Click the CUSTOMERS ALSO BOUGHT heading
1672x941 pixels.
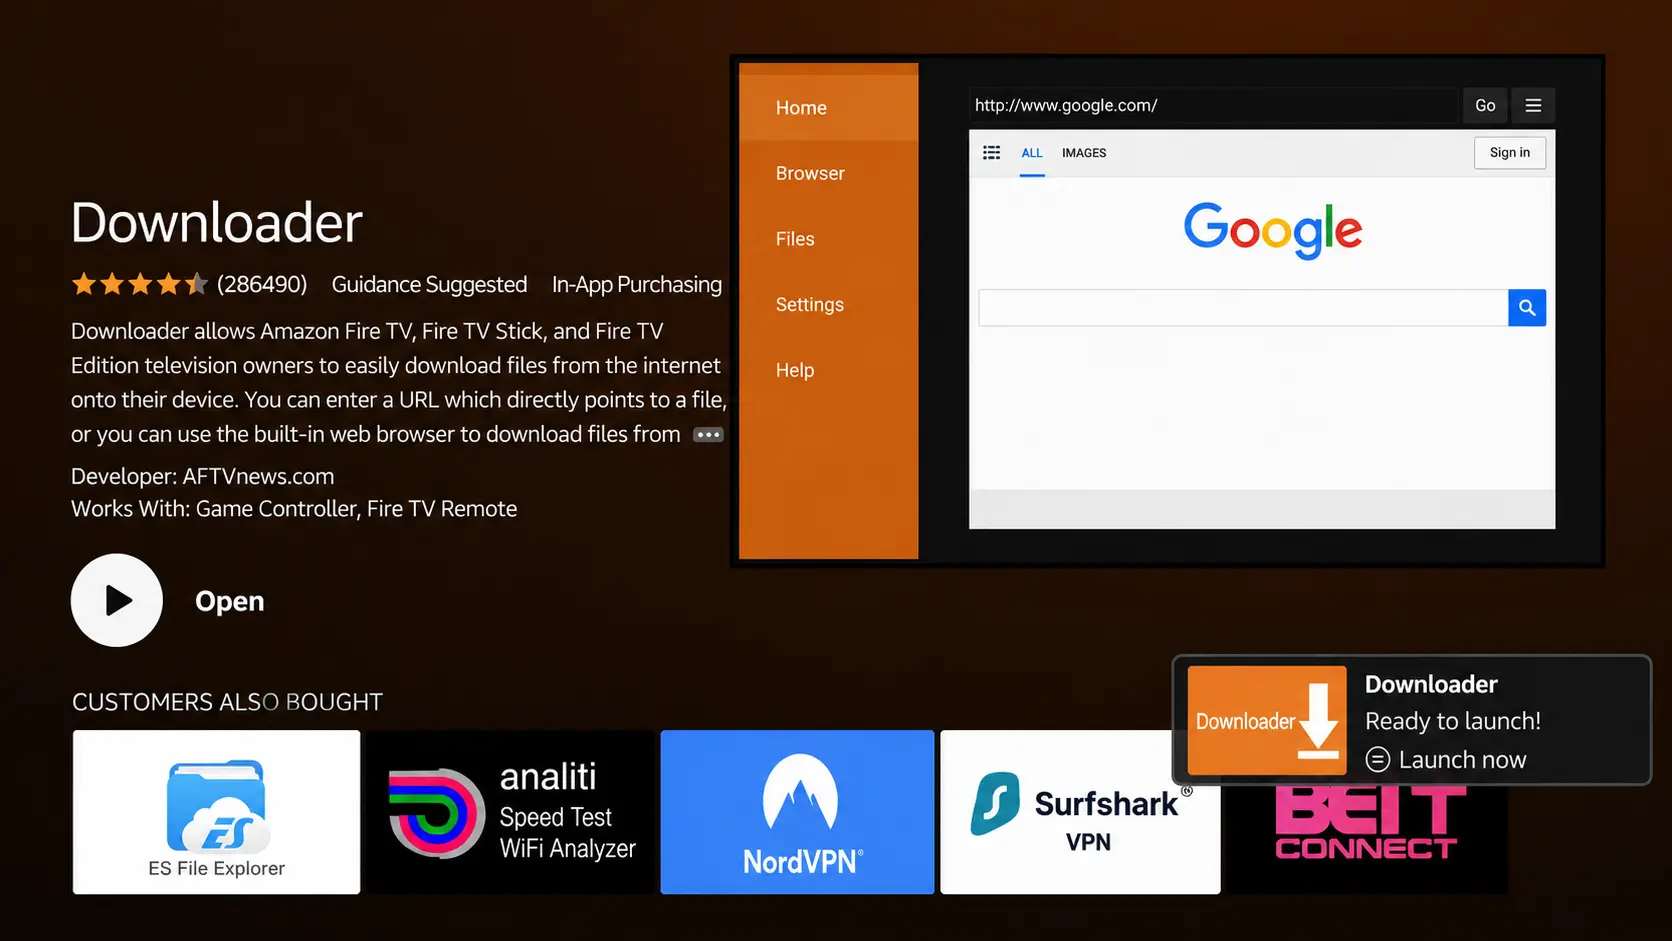point(227,702)
